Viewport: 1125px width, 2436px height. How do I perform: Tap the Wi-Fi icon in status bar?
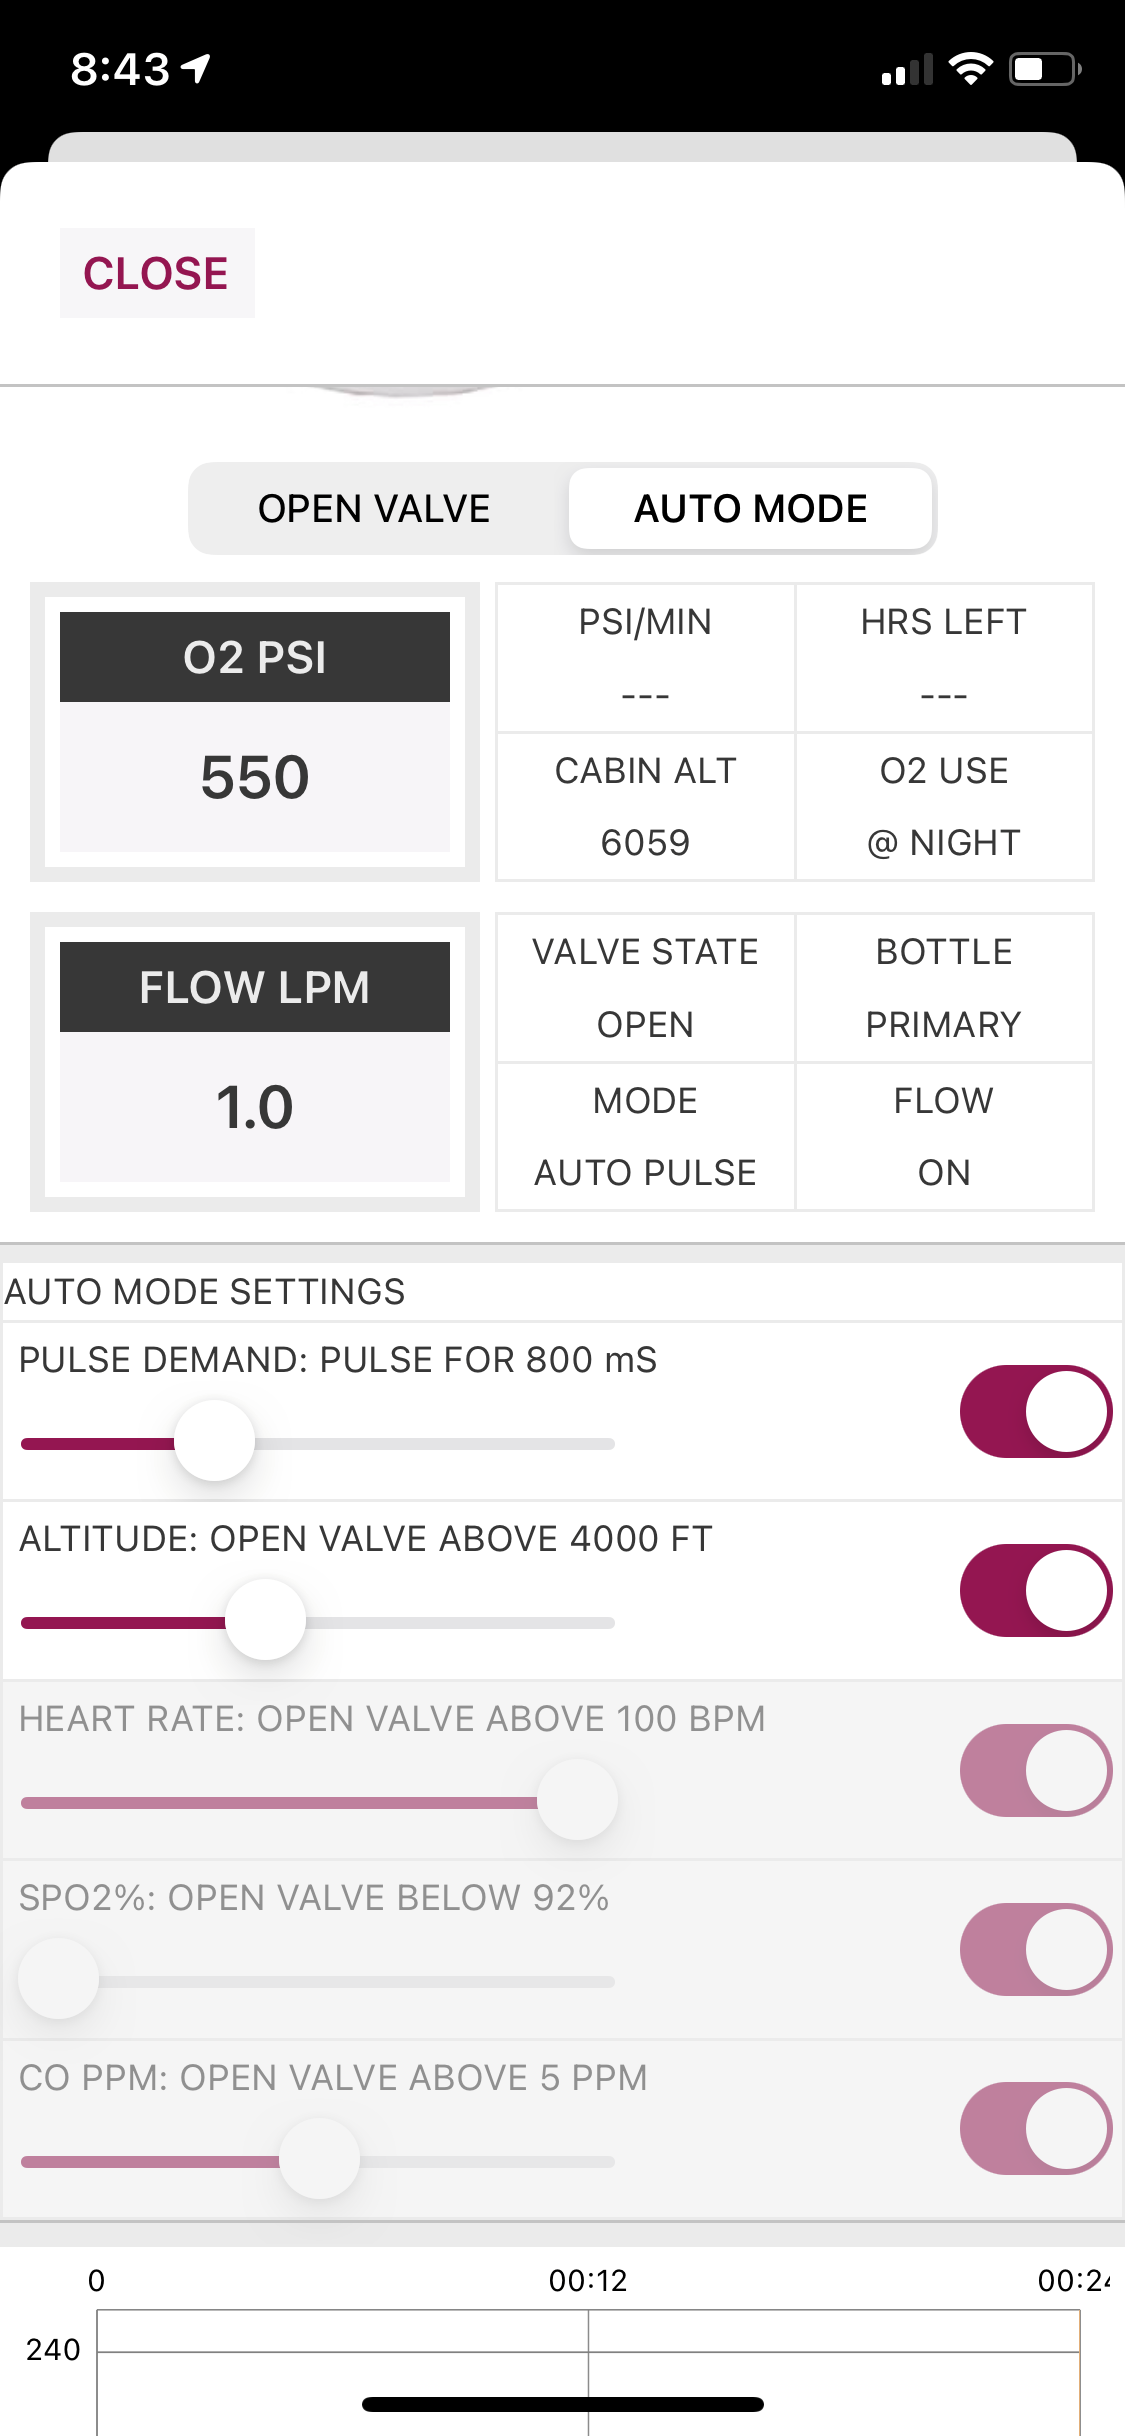[x=970, y=69]
